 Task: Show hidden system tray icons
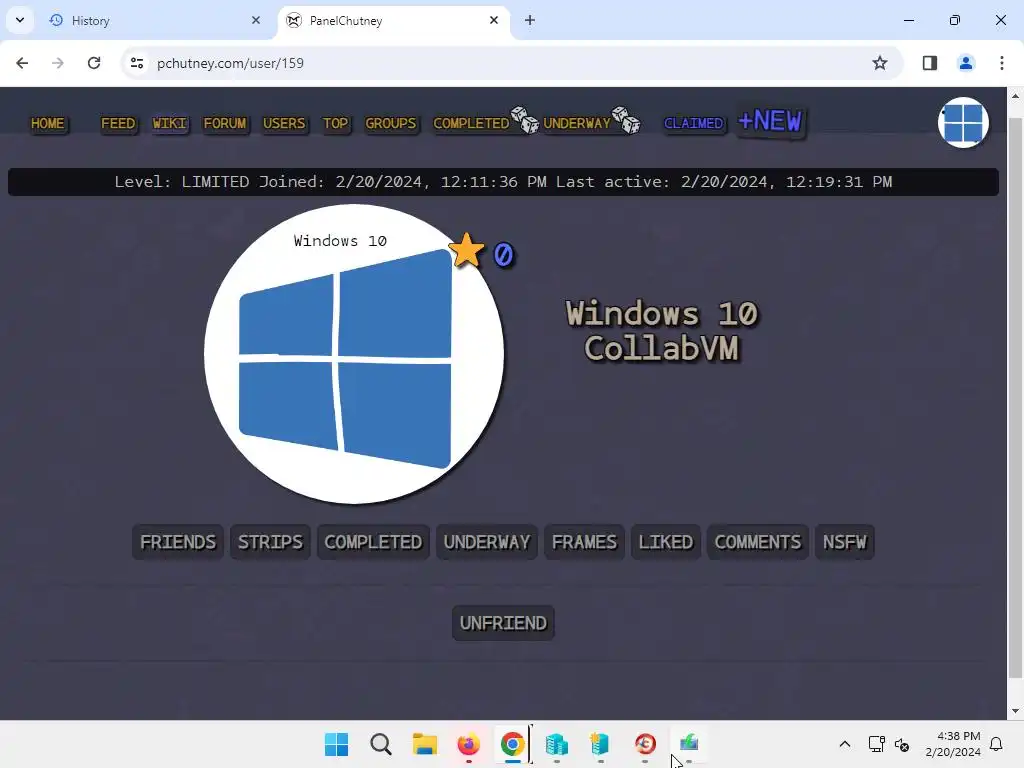click(844, 744)
